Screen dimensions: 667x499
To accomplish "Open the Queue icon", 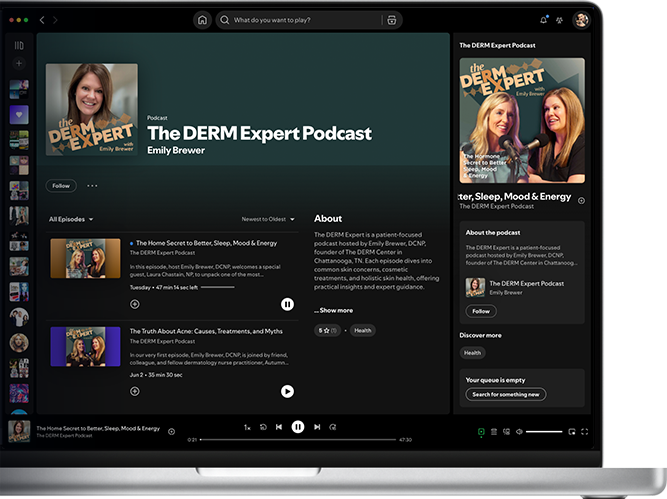I will click(493, 432).
